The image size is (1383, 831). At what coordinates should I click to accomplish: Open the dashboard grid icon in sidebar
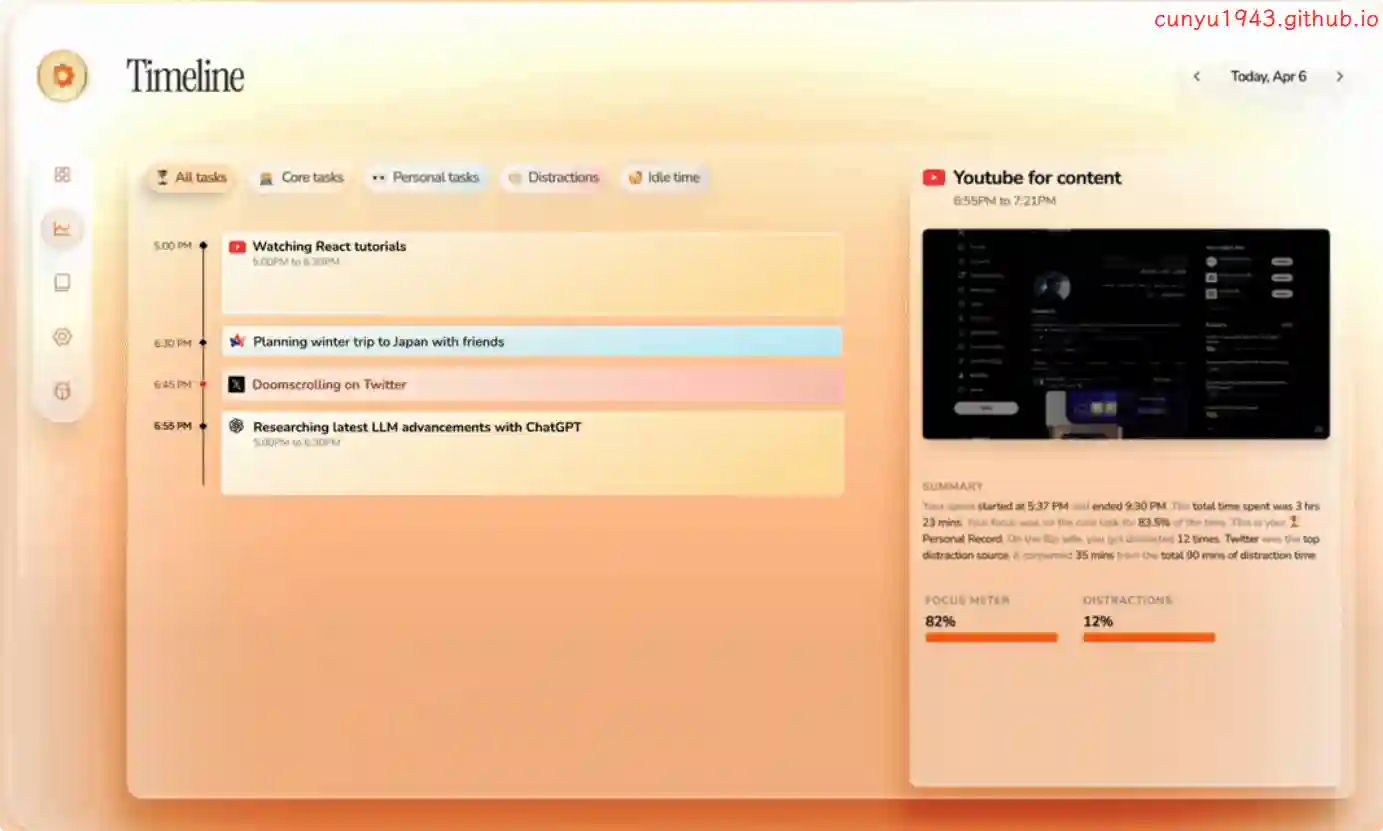62,175
